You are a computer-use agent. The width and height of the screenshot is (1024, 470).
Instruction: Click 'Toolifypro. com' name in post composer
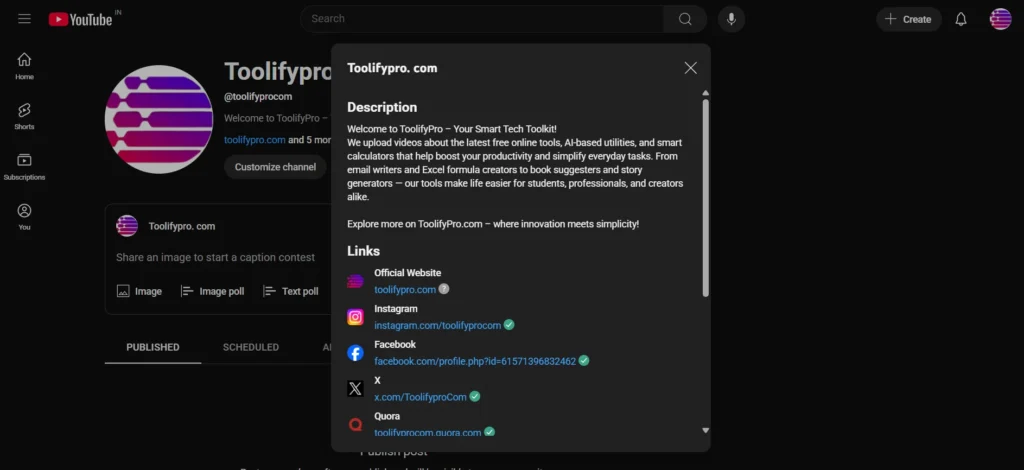(x=182, y=227)
